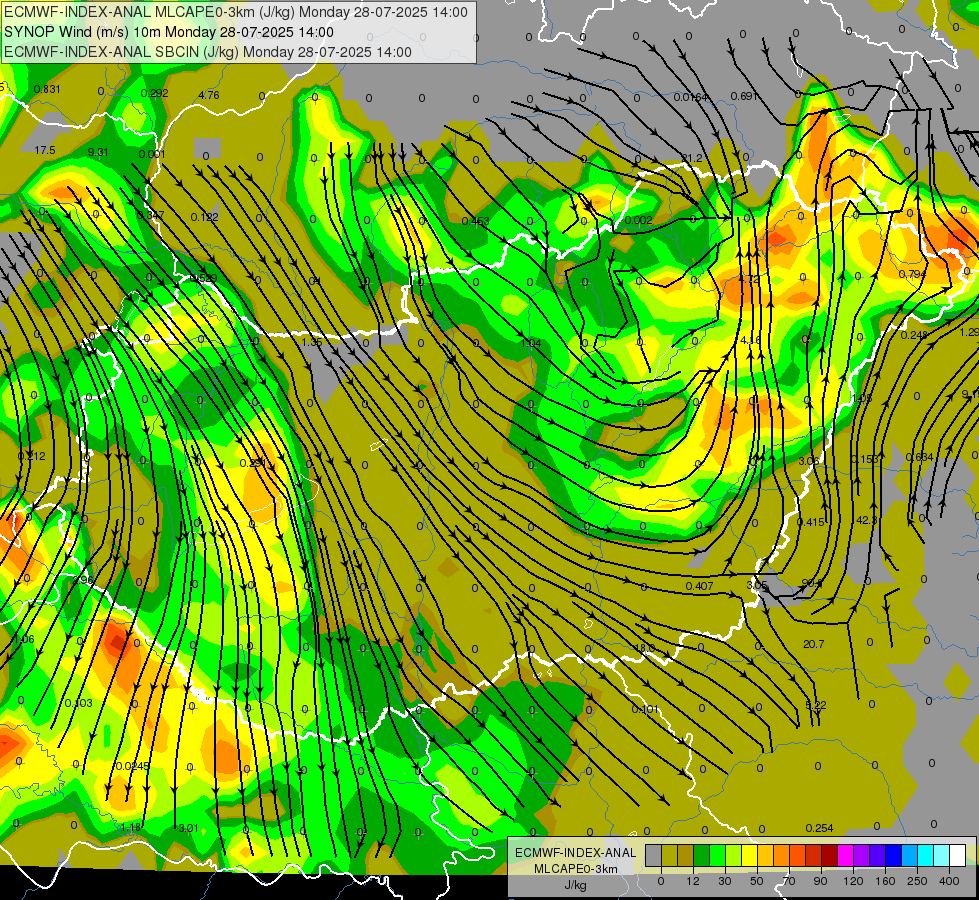Screen dimensions: 979x900
Task: Click the map value 0.407
Action: pyautogui.click(x=699, y=586)
